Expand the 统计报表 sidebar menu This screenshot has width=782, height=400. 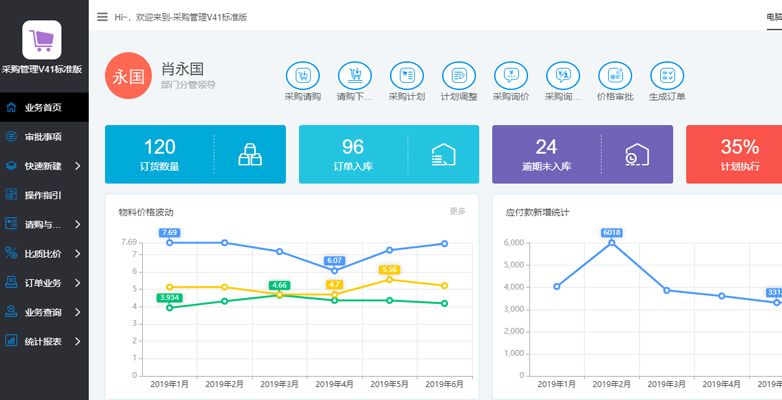[x=44, y=341]
